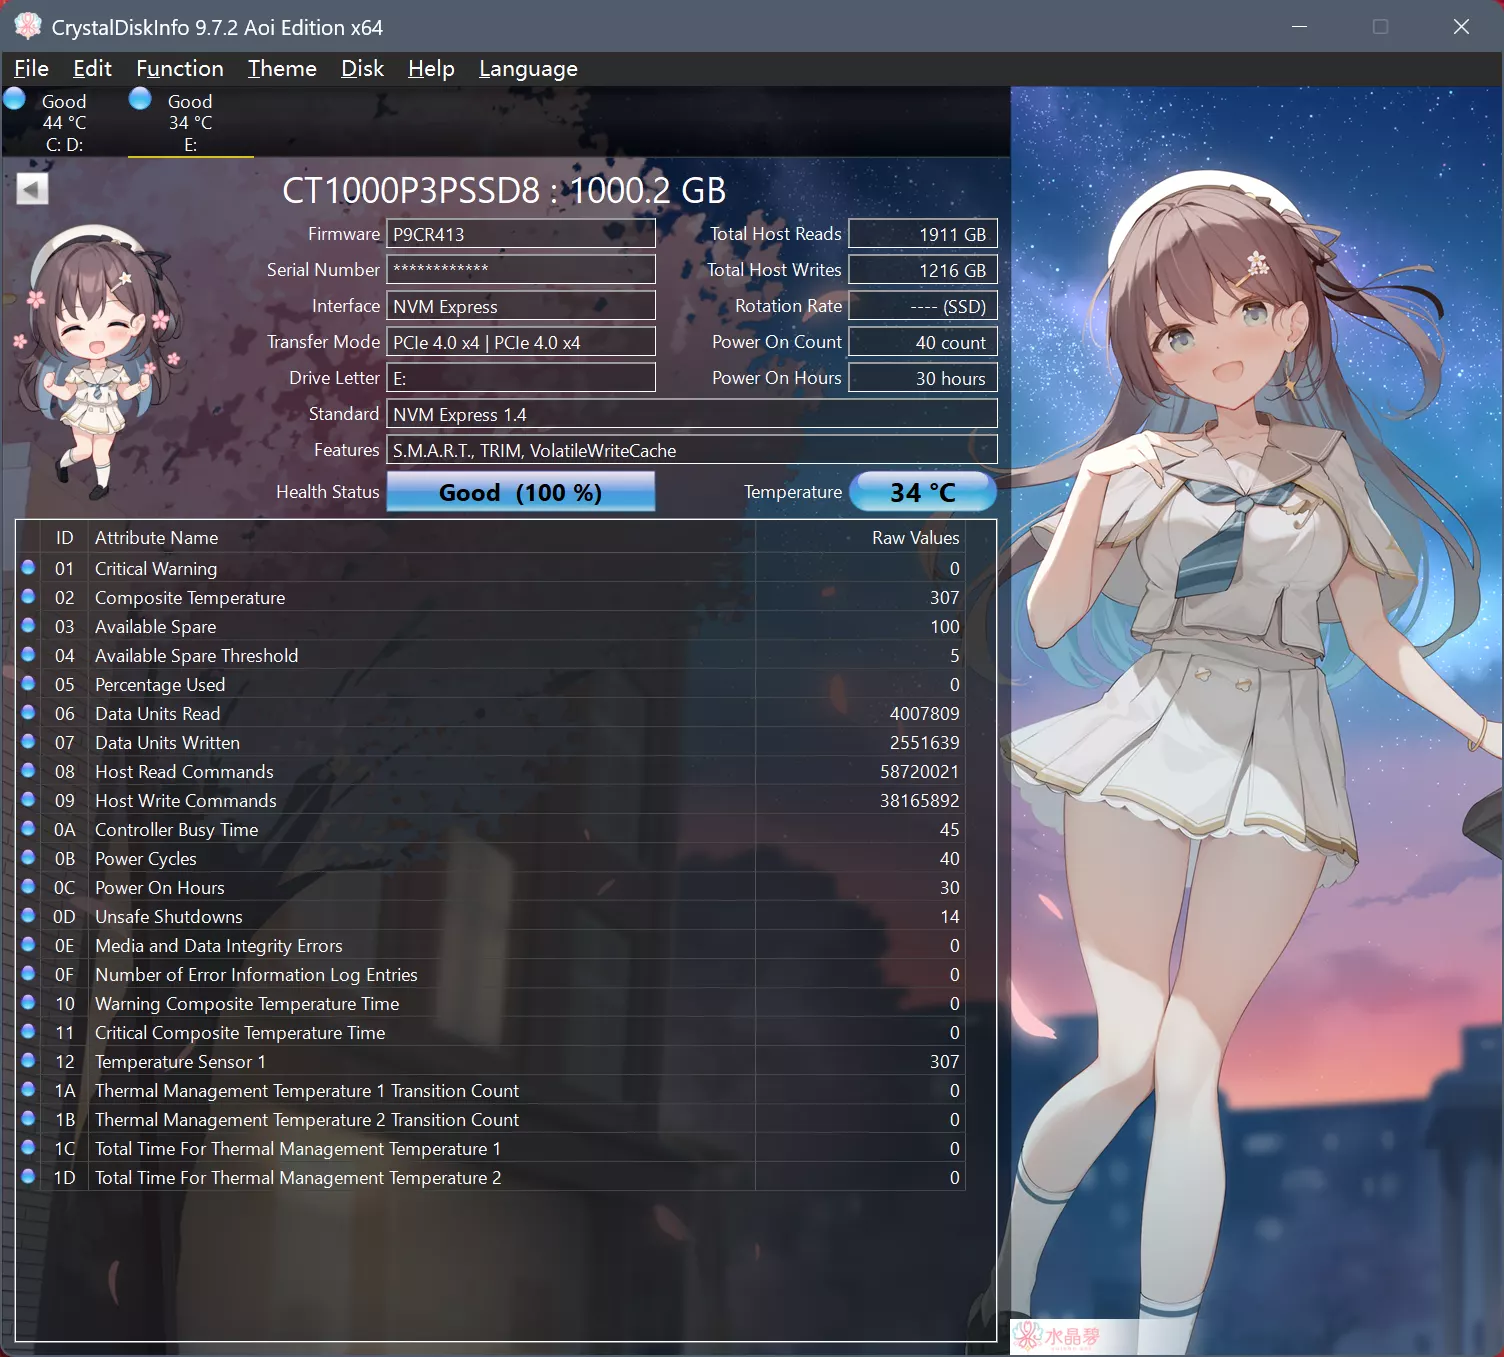Select the C: D: disk status icon
1504x1357 pixels.
[15, 99]
